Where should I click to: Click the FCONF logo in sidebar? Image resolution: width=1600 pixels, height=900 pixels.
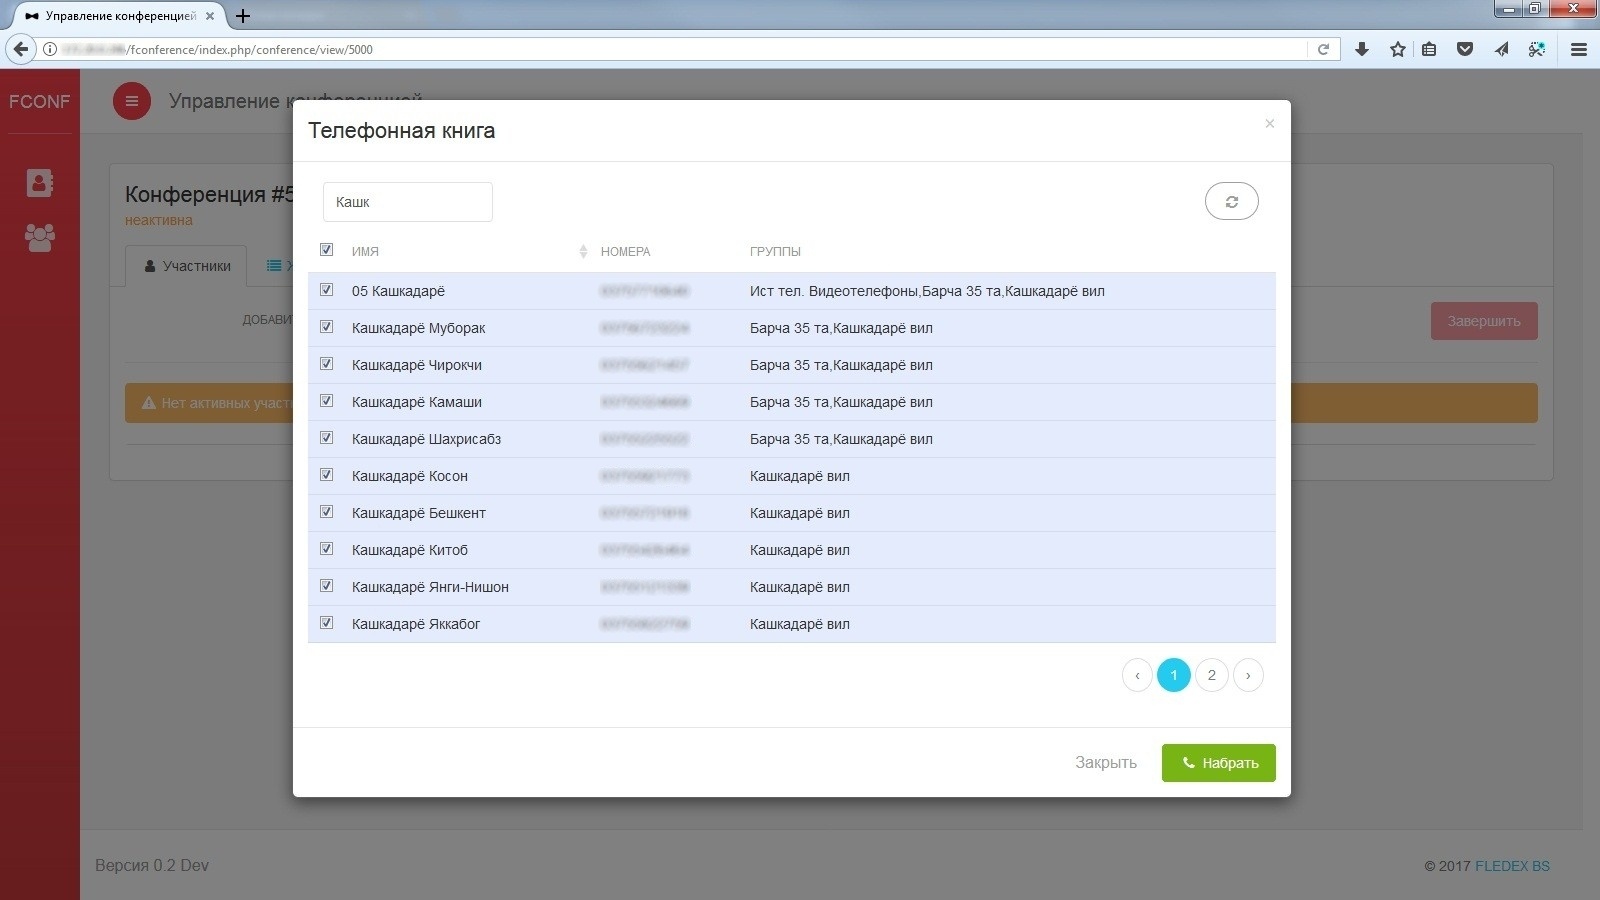pos(39,101)
